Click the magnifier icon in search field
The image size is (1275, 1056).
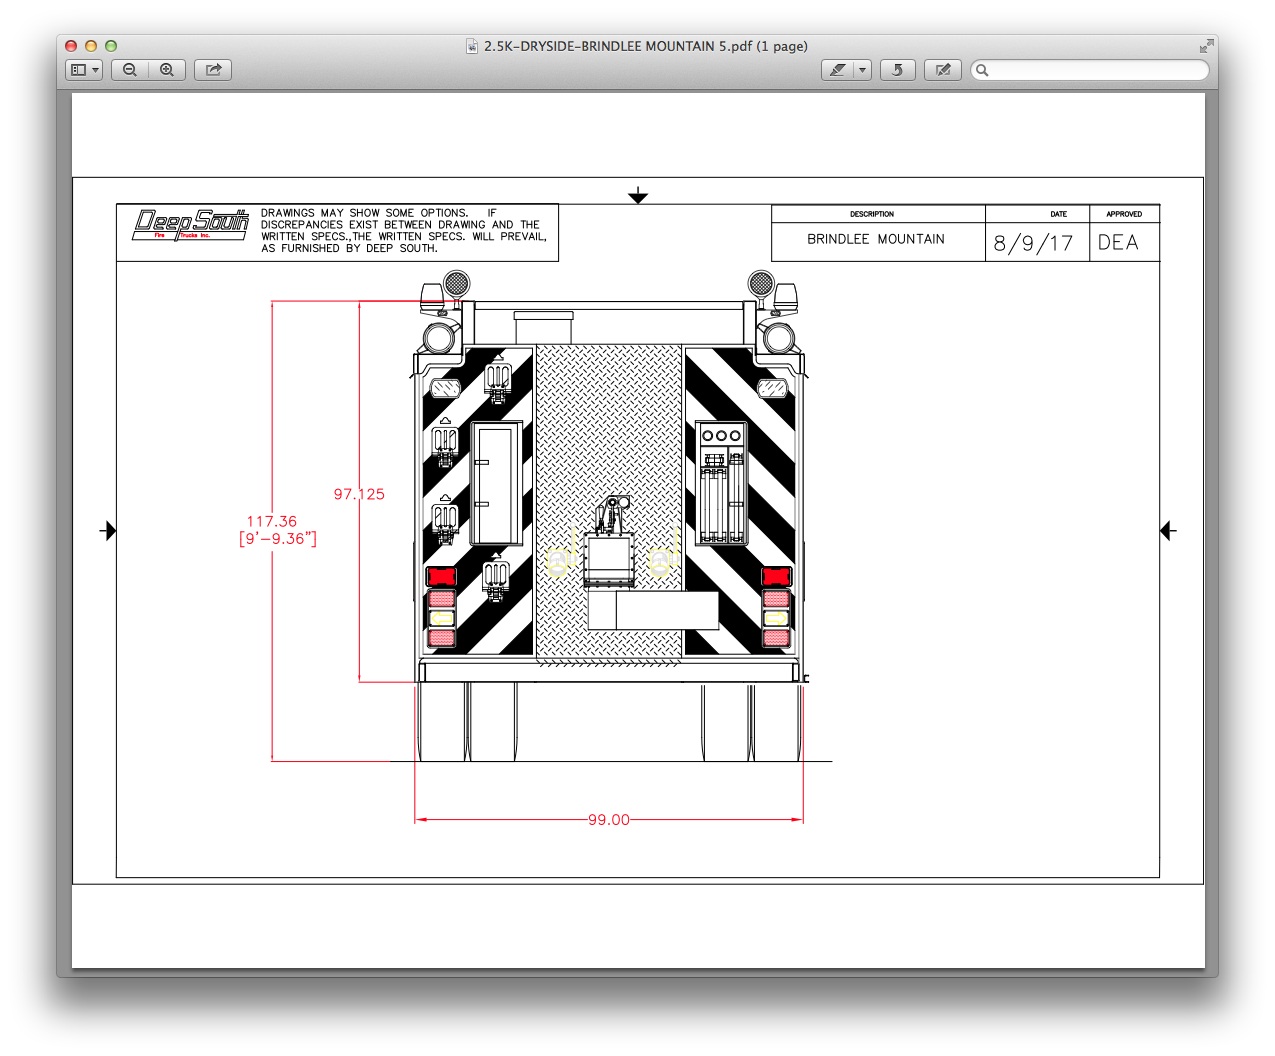[982, 70]
